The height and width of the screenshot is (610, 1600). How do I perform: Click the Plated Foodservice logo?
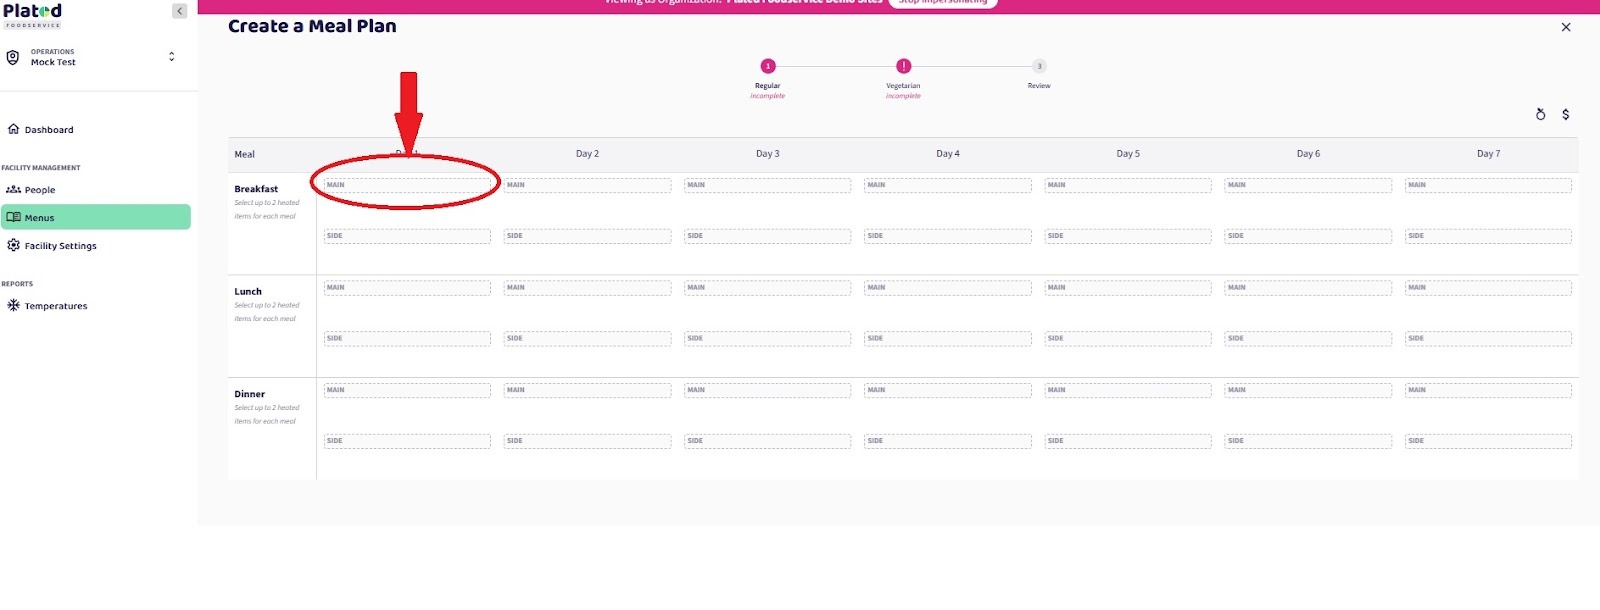[32, 14]
